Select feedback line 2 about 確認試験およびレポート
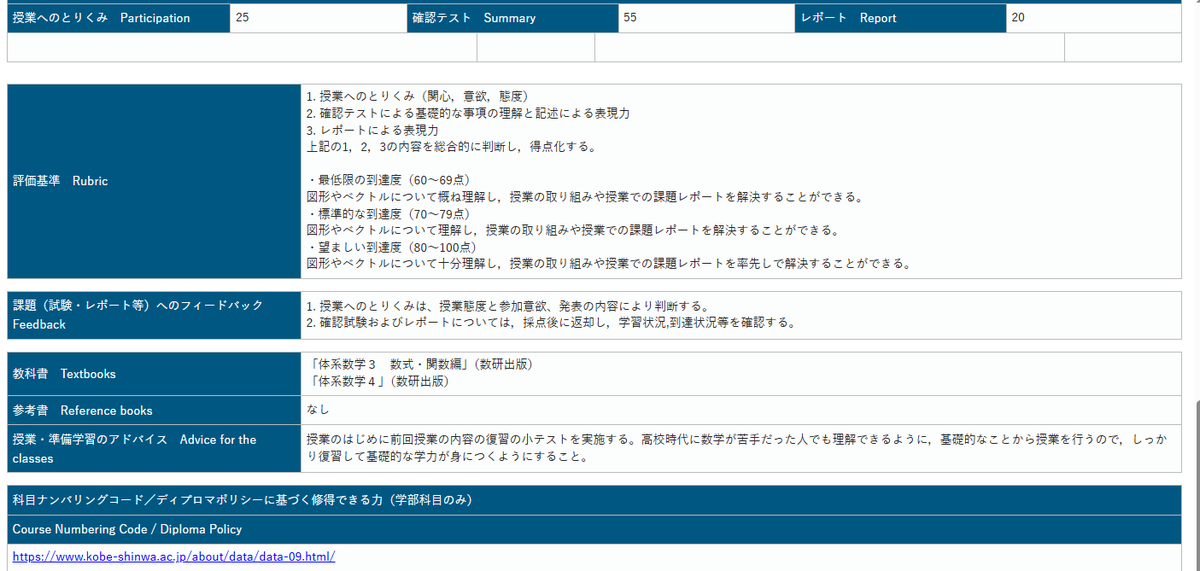The height and width of the screenshot is (571, 1200). 552,322
